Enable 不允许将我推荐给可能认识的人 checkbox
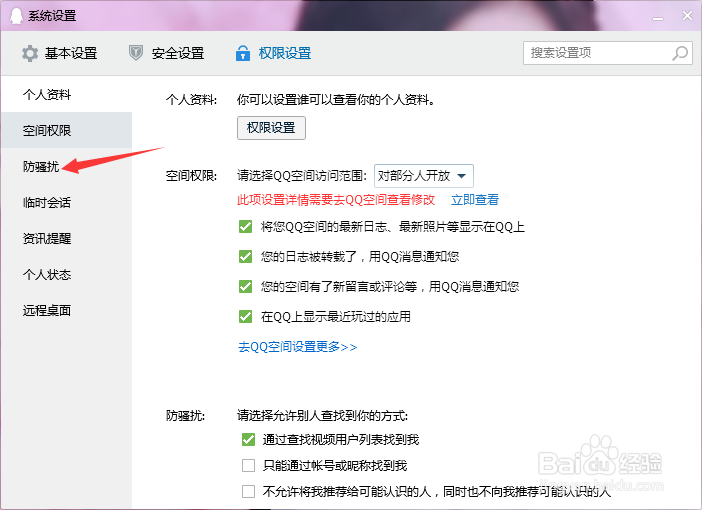Screen dimensions: 702x510 tap(248, 492)
